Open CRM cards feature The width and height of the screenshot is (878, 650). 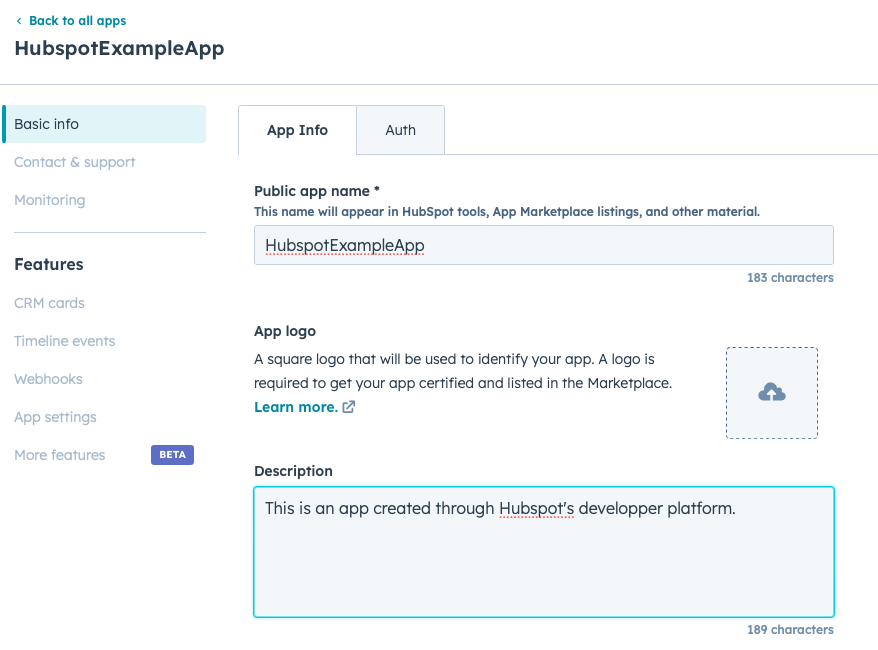(x=49, y=303)
